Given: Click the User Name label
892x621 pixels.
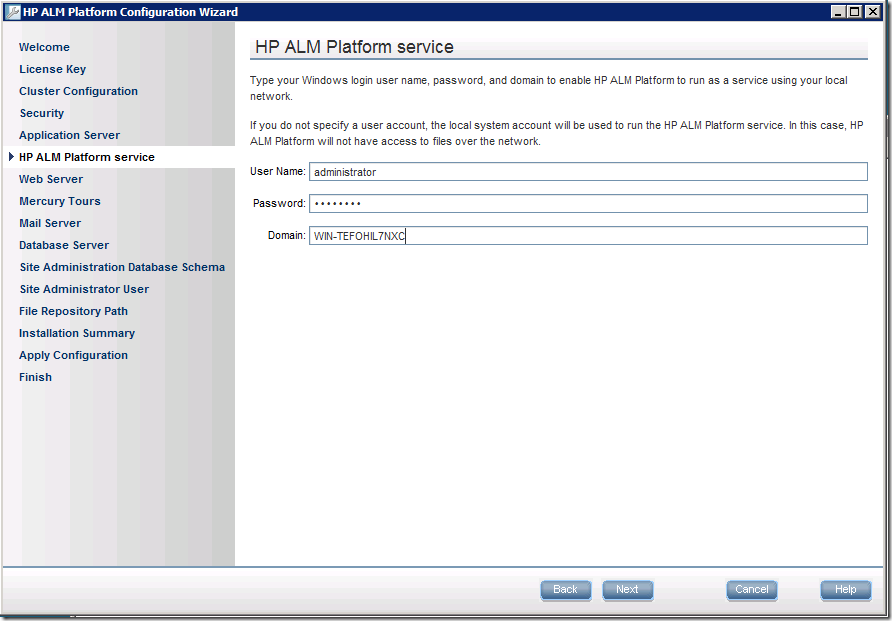Looking at the screenshot, I should (x=278, y=171).
